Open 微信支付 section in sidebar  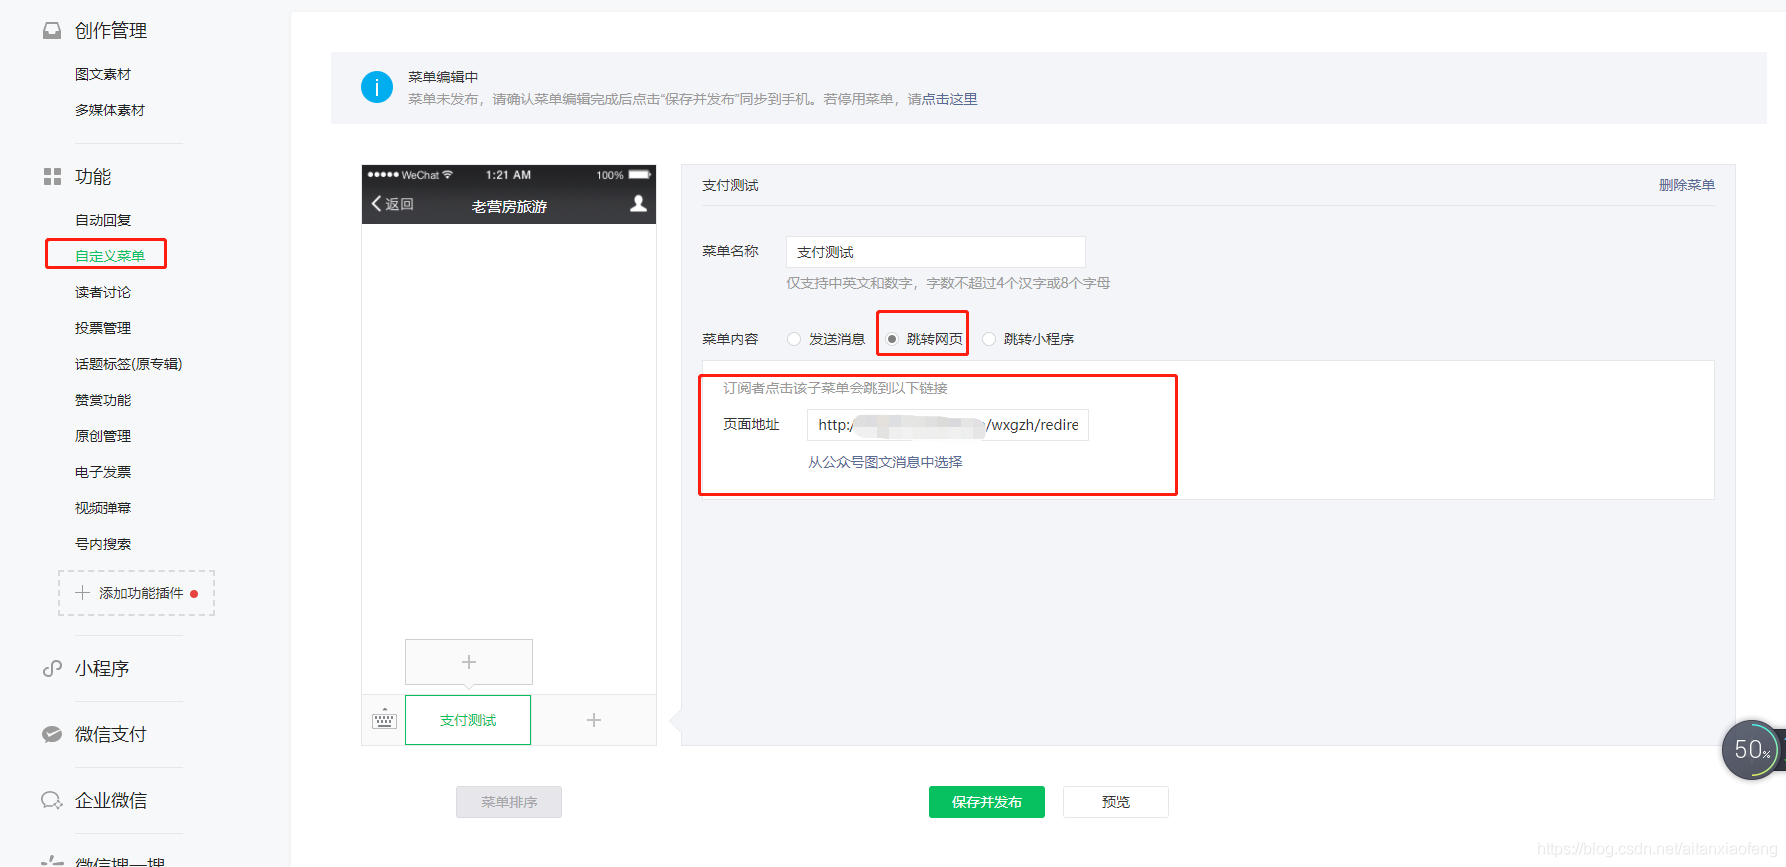click(x=110, y=734)
